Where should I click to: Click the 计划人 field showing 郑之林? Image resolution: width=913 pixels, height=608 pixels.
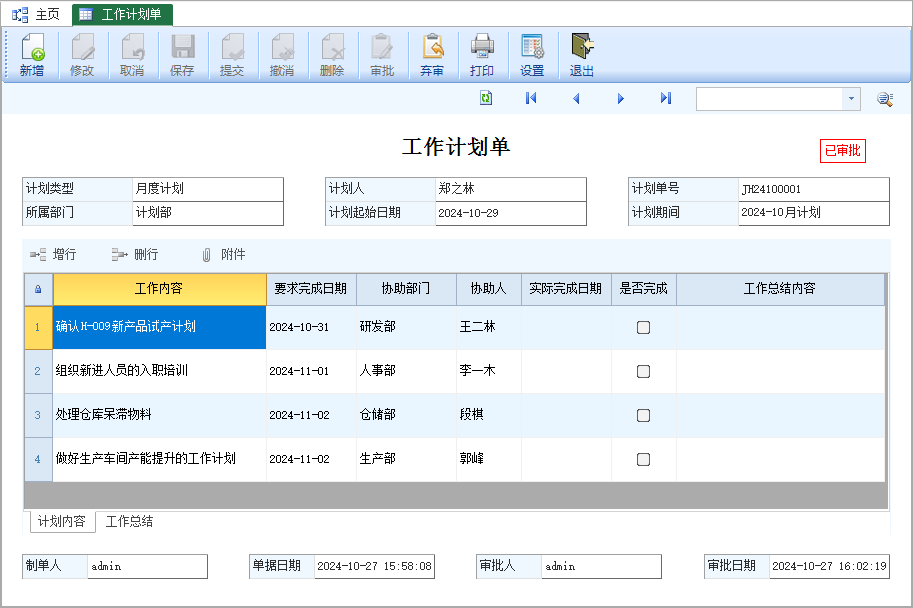[511, 189]
